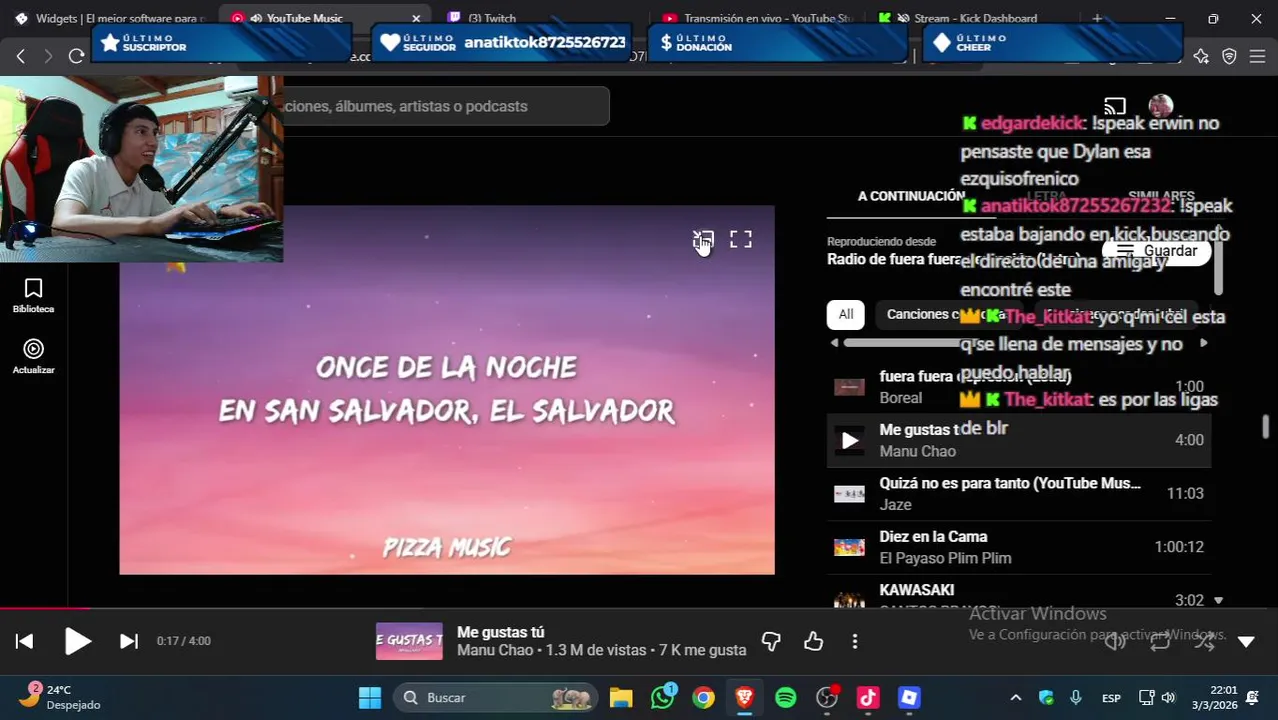Viewport: 1278px width, 720px height.
Task: Open WhatsApp from the taskbar
Action: [x=662, y=698]
